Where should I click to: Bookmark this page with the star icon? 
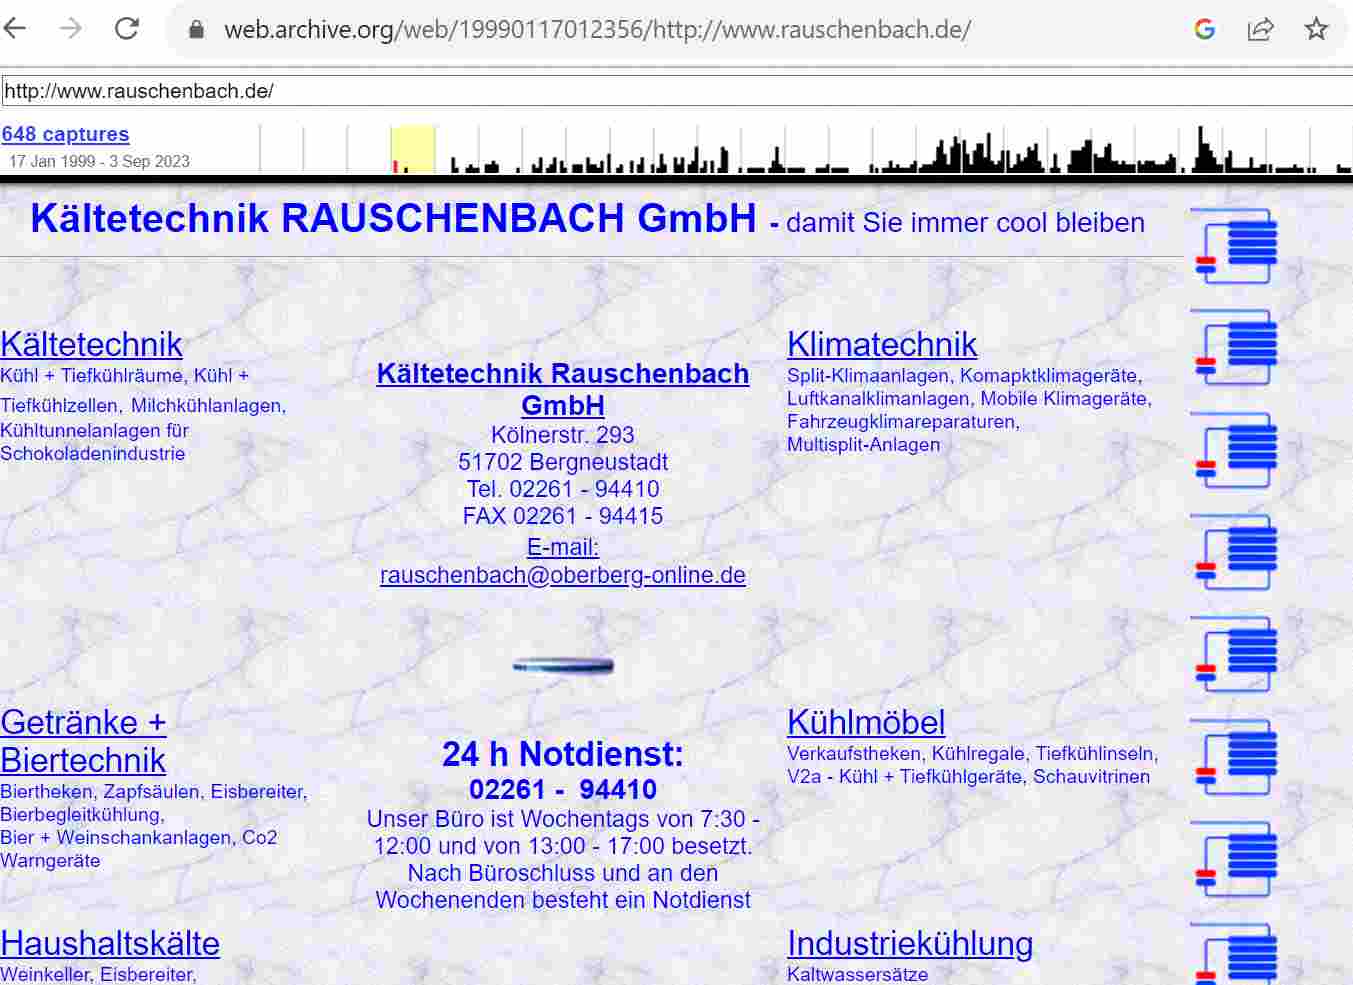coord(1316,29)
